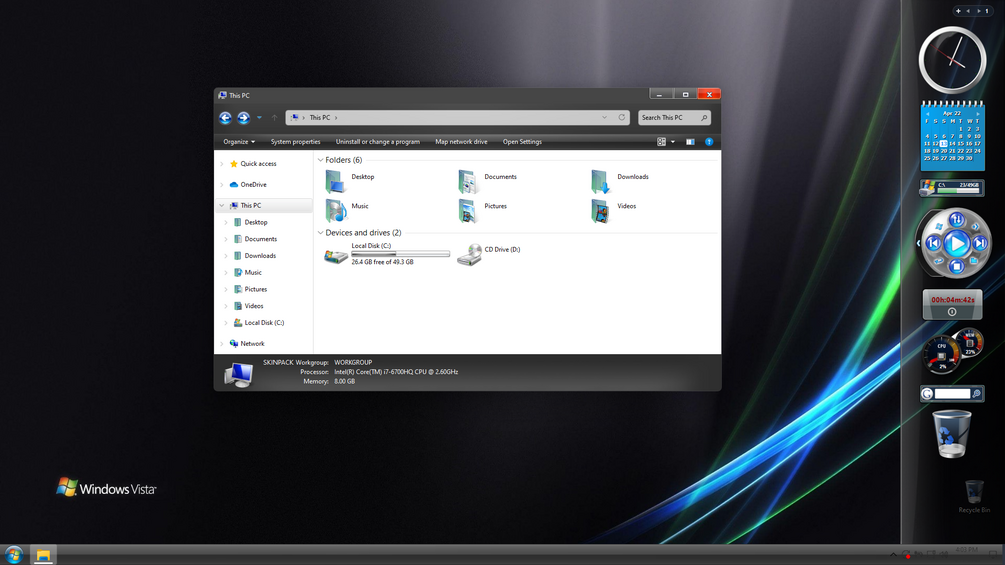This screenshot has height=565, width=1005.
Task: Play media in the sidebar player gadget
Action: pos(956,243)
